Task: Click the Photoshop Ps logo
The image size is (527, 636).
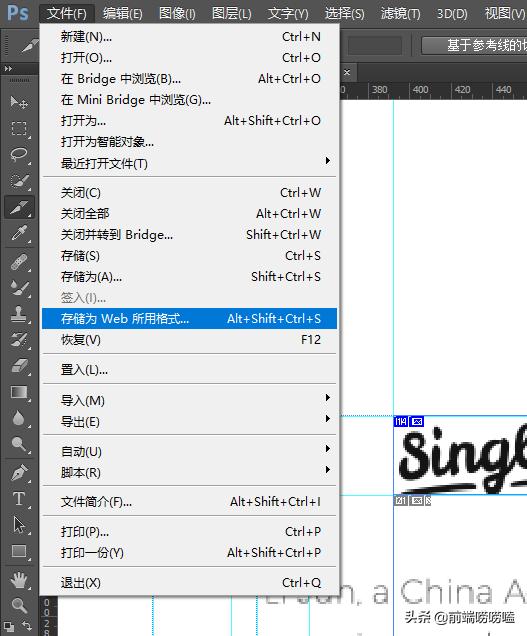Action: pyautogui.click(x=18, y=13)
